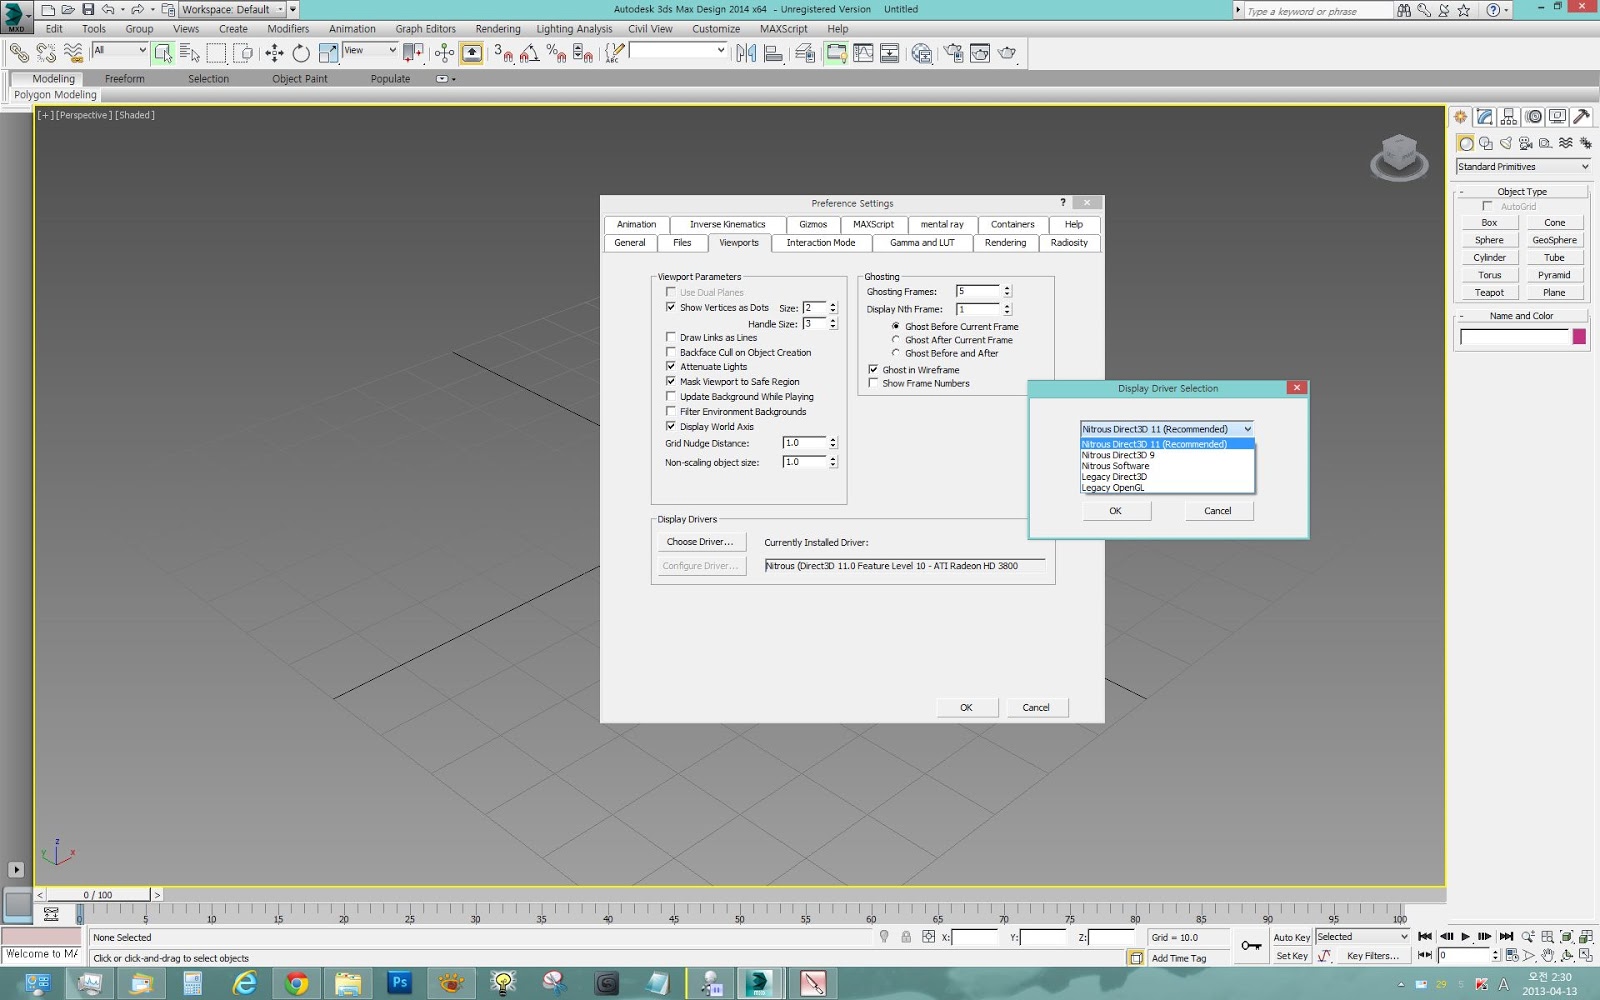Enable Show Frame Numbers checkbox
The height and width of the screenshot is (1000, 1600).
[x=873, y=383]
